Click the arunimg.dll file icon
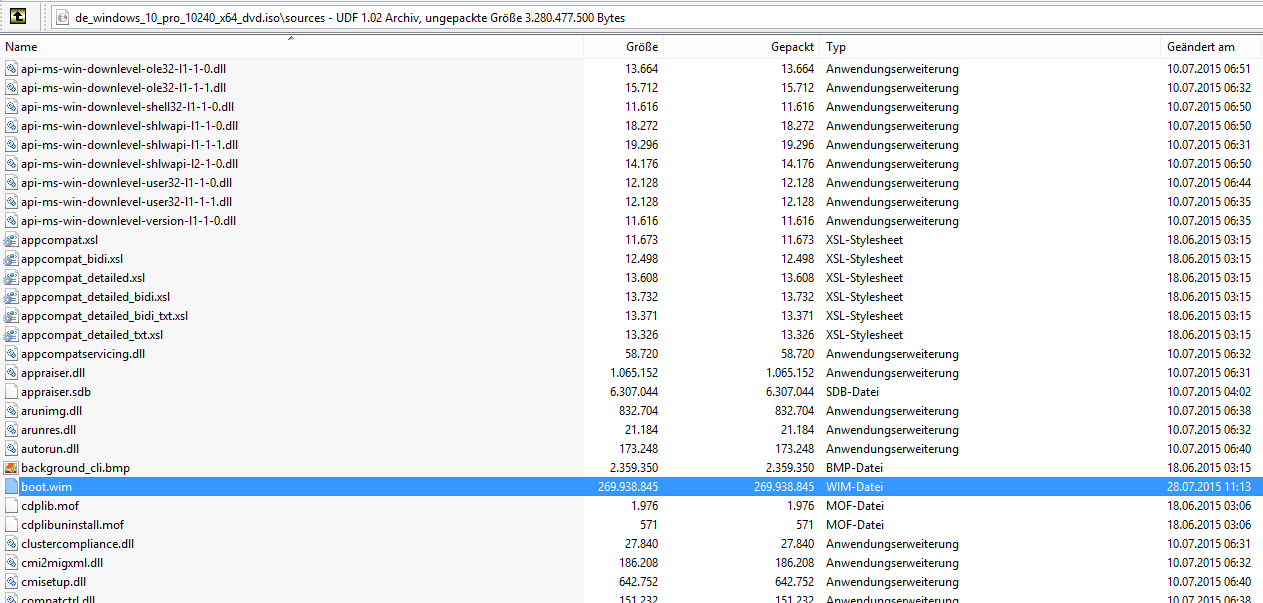The height and width of the screenshot is (603, 1263). [x=11, y=411]
